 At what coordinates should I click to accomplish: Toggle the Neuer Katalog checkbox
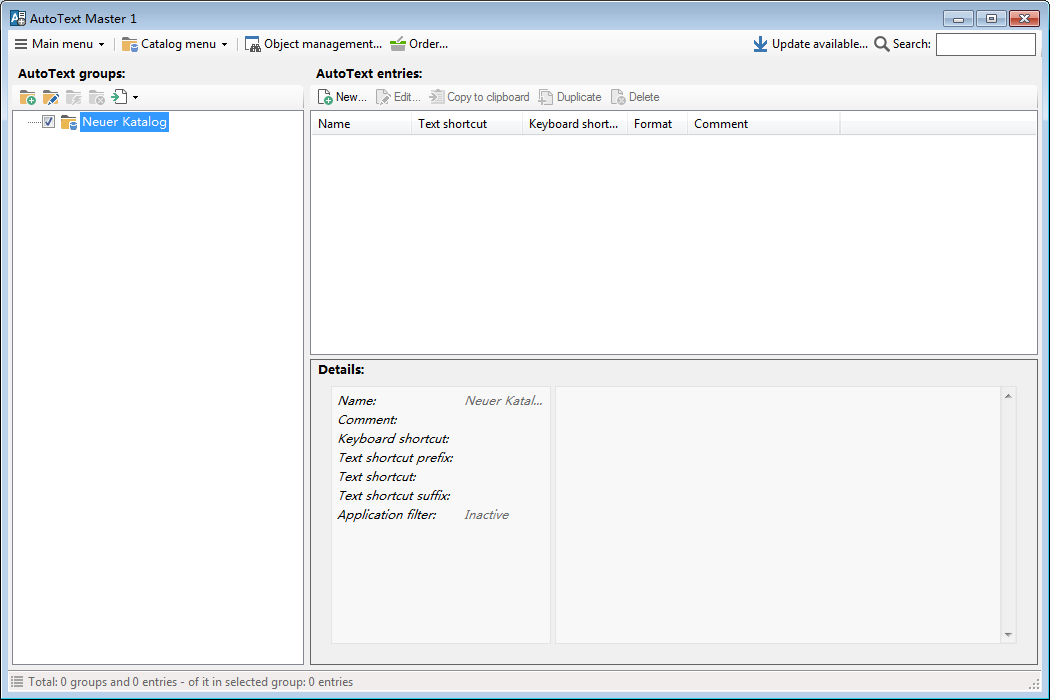[48, 122]
